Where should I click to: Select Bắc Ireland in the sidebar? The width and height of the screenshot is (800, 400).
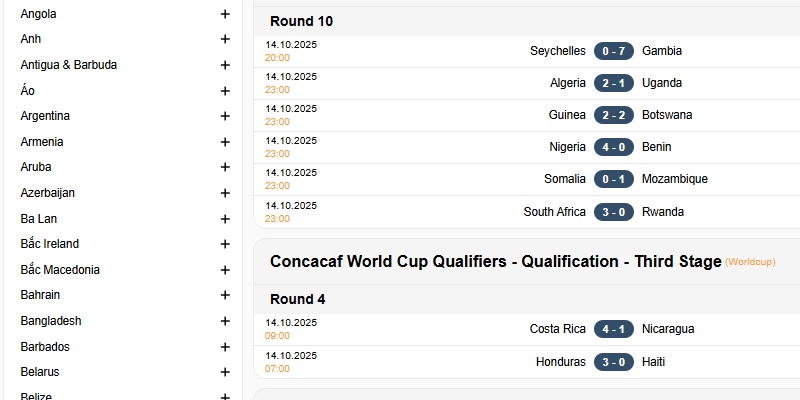[50, 244]
